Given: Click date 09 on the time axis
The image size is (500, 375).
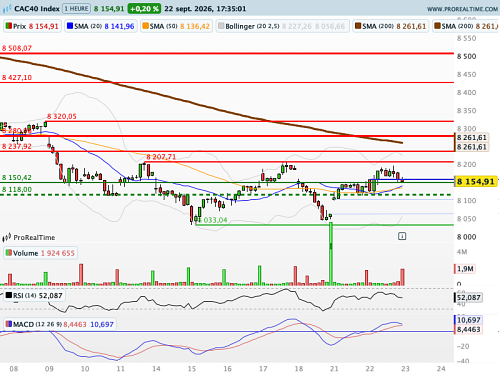Looking at the screenshot, I should (49, 369).
